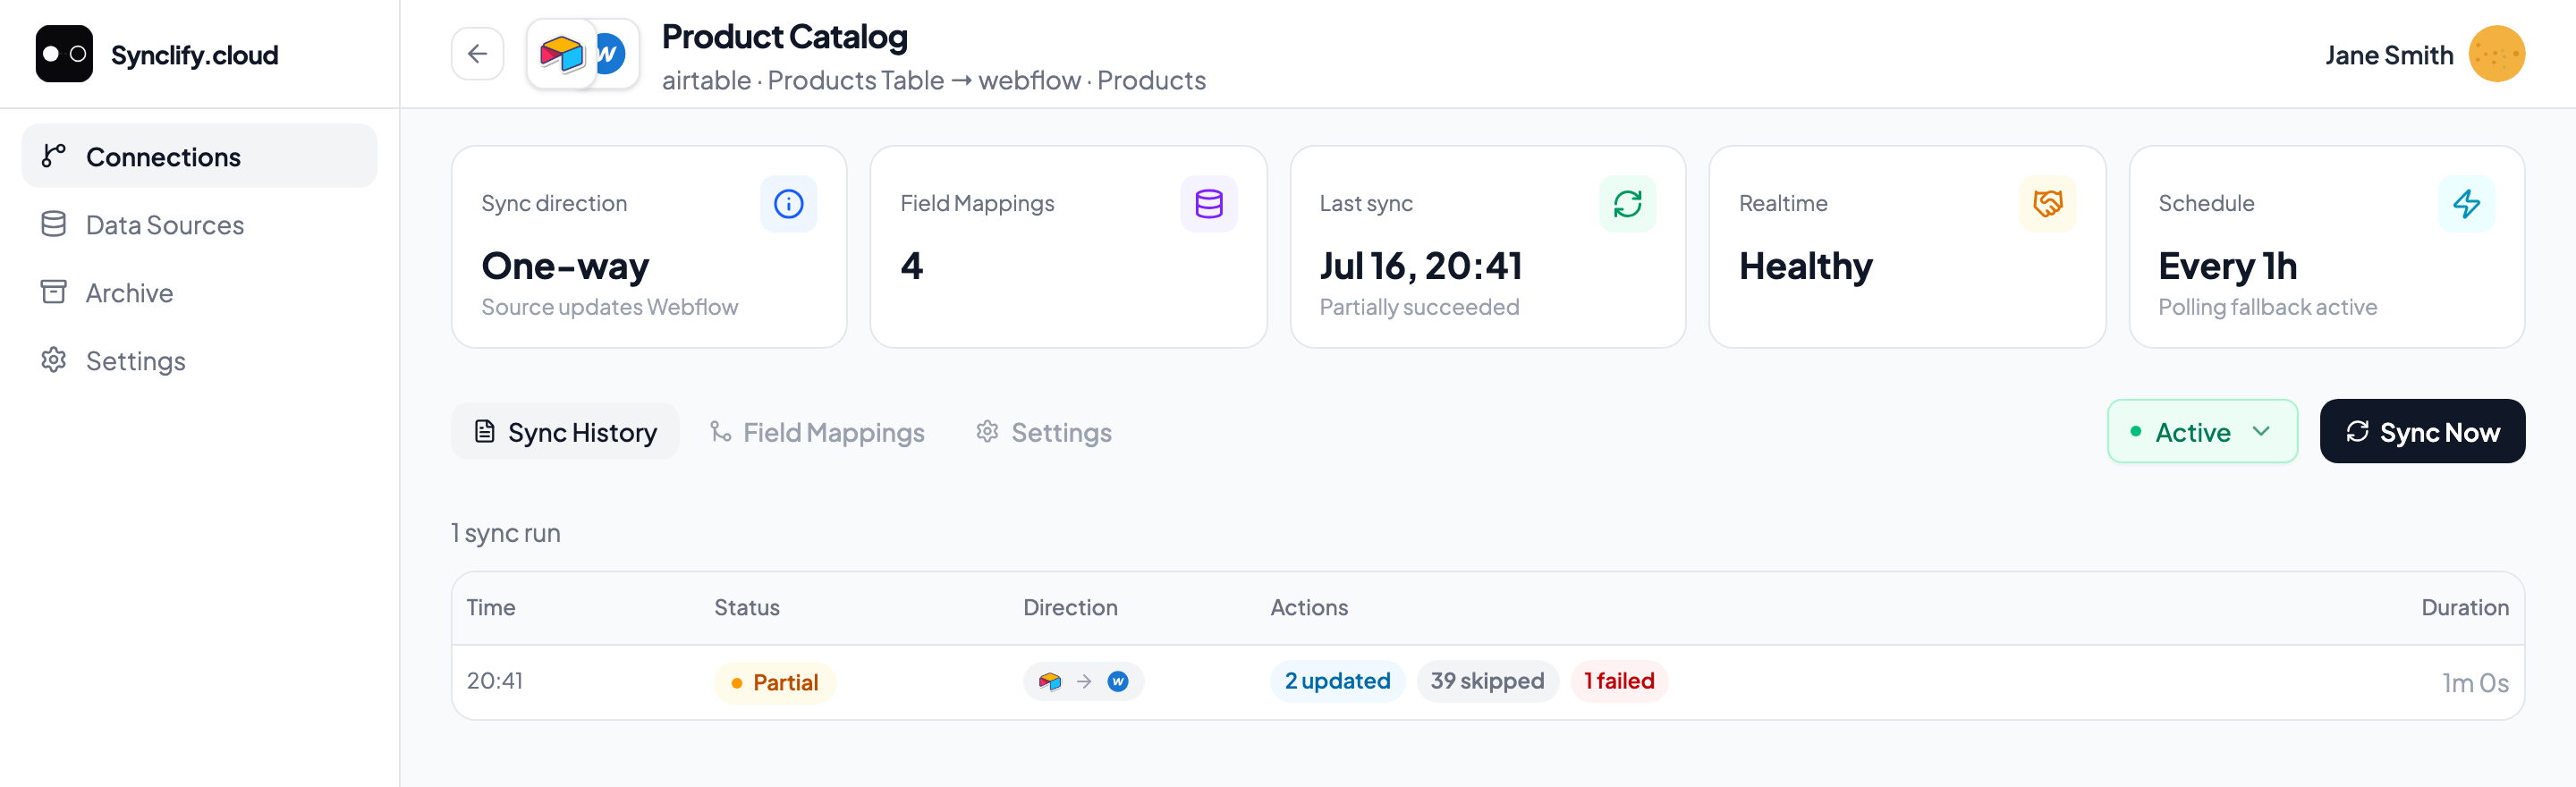Click the Webflow icon in the Direction cell
Screen dimensions: 2576x787
pyautogui.click(x=1118, y=682)
